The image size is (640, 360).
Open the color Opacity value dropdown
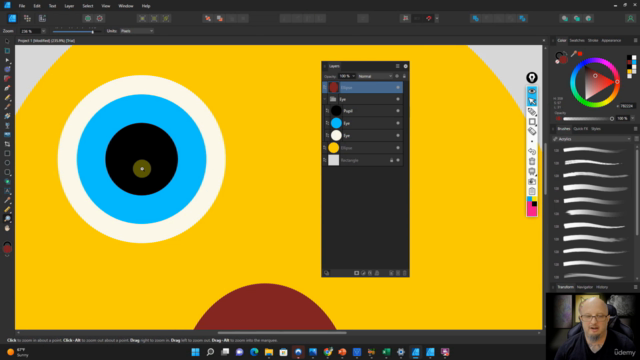coord(633,118)
